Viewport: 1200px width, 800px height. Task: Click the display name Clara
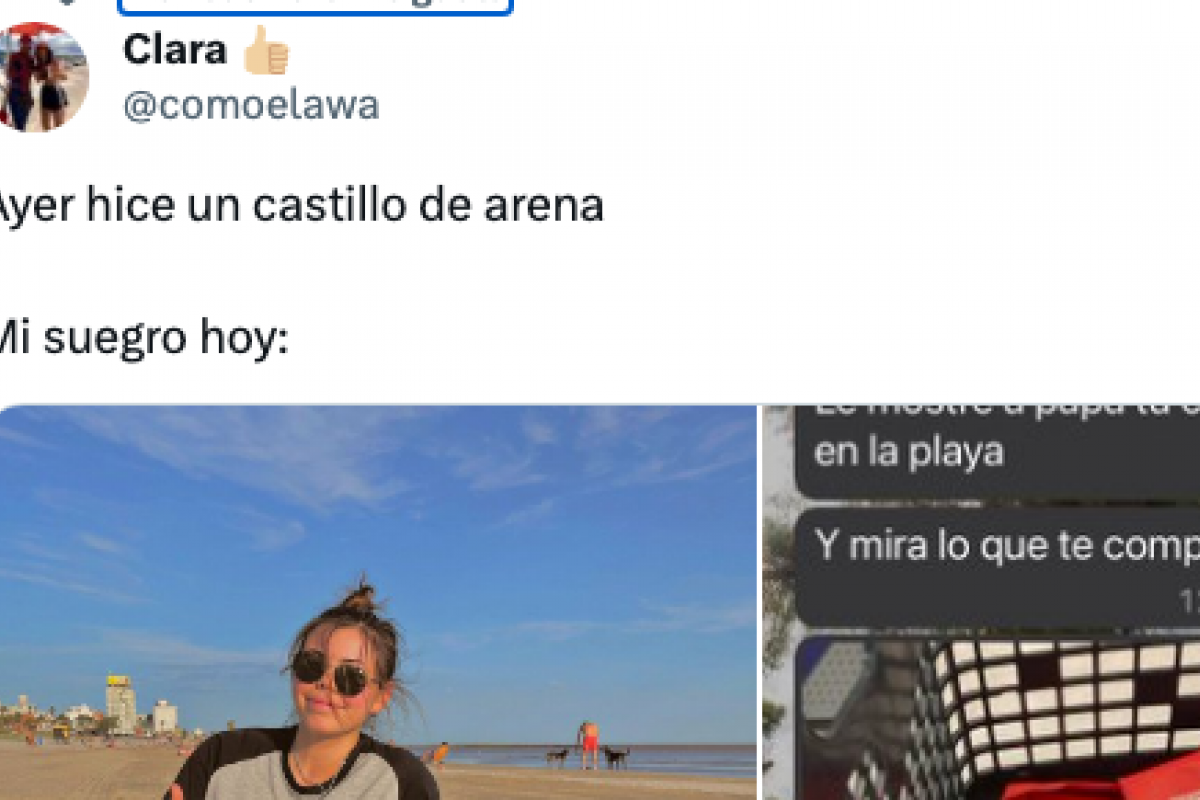coord(175,50)
